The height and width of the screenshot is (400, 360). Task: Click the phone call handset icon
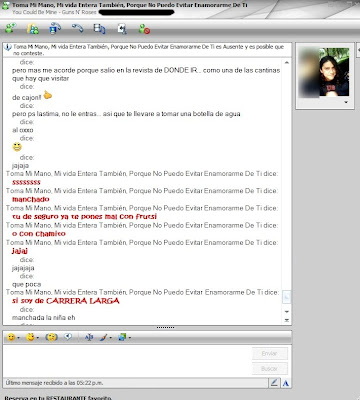coord(77,28)
